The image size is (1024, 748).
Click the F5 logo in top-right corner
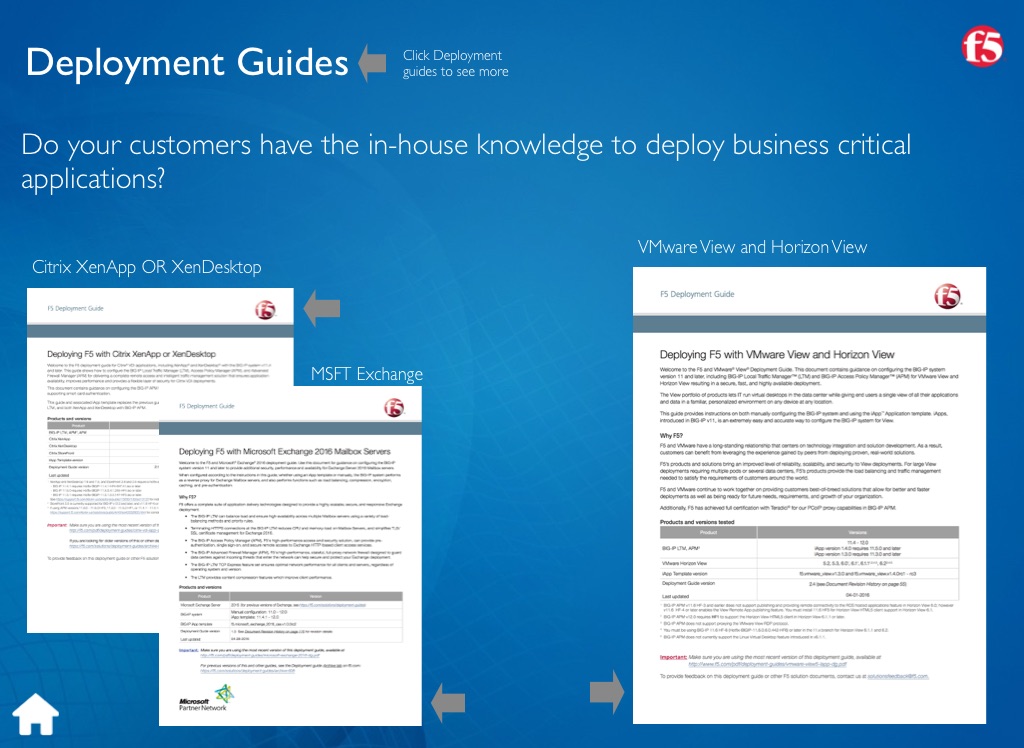tap(979, 45)
